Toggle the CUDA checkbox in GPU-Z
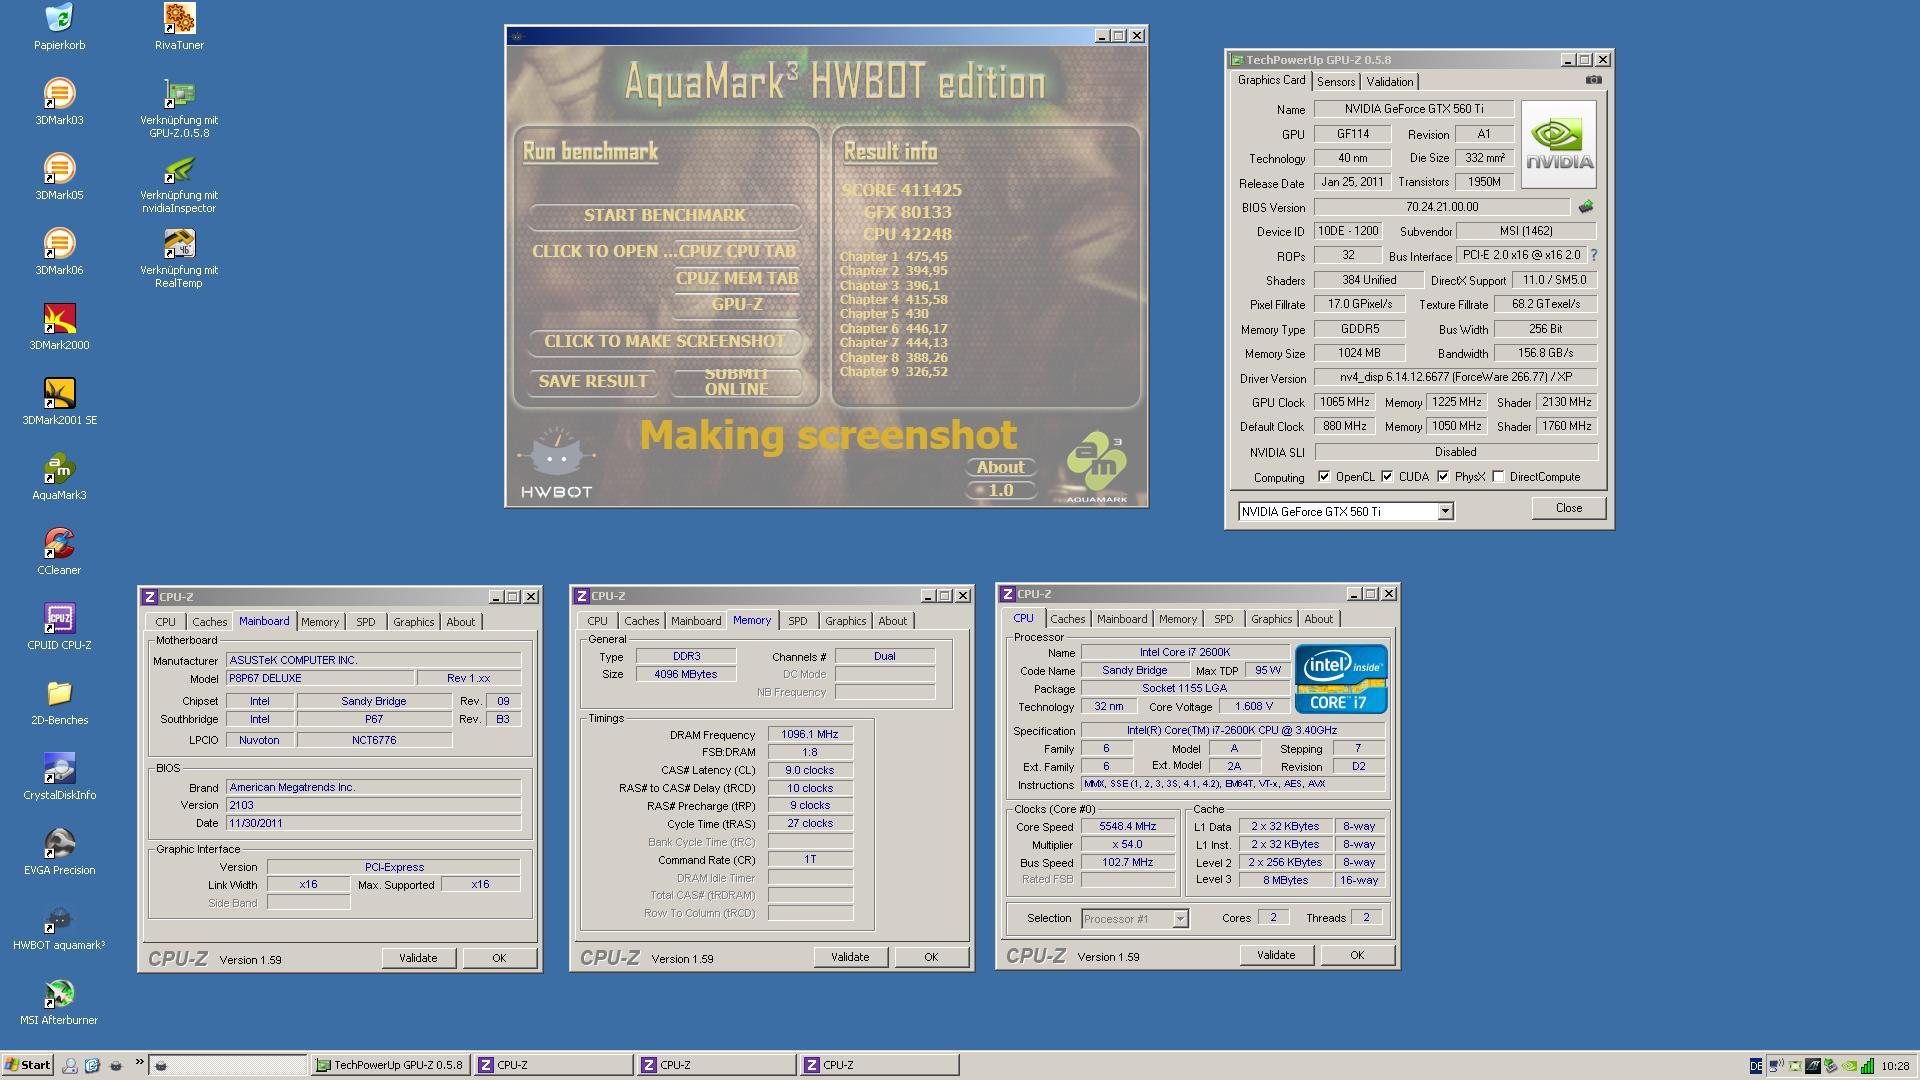 [x=1387, y=477]
